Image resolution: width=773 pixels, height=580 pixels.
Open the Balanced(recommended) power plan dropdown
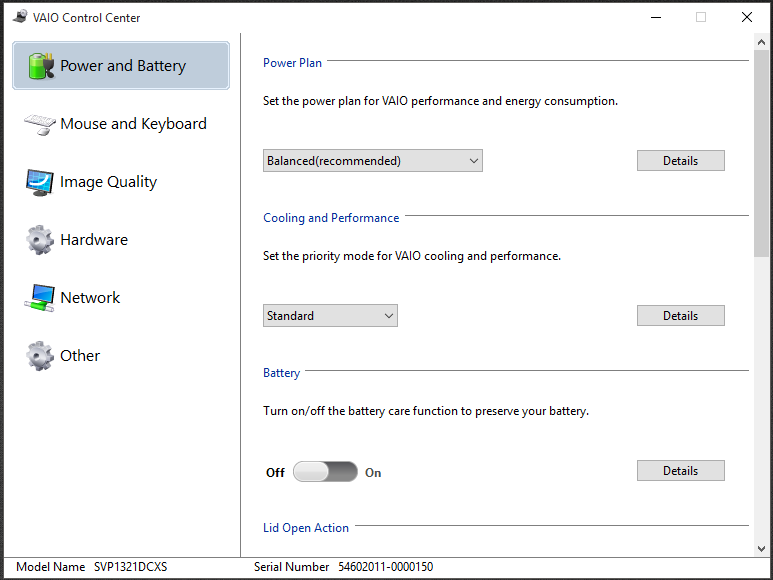click(x=373, y=161)
